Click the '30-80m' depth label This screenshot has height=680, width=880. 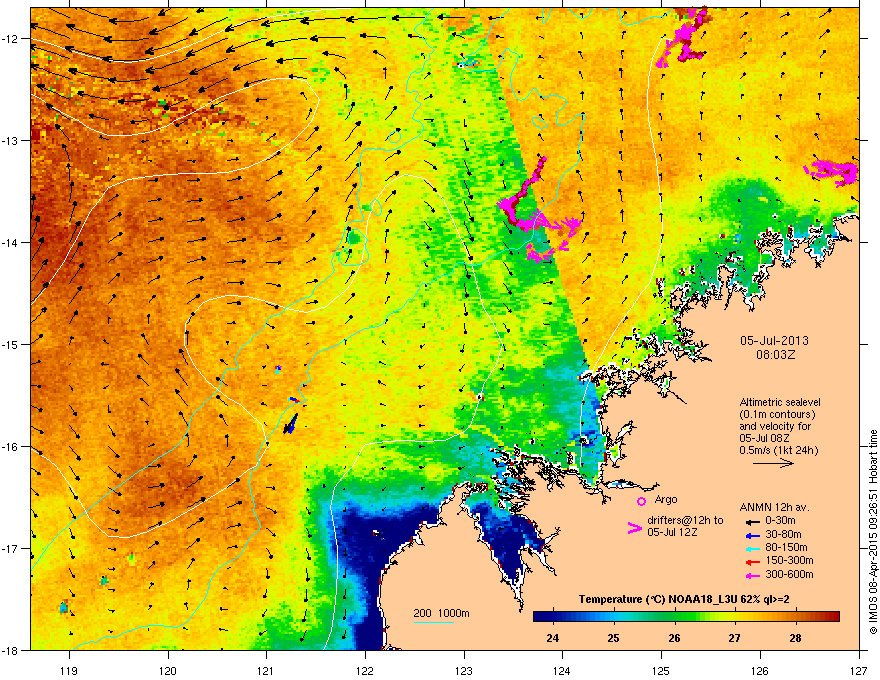(783, 534)
